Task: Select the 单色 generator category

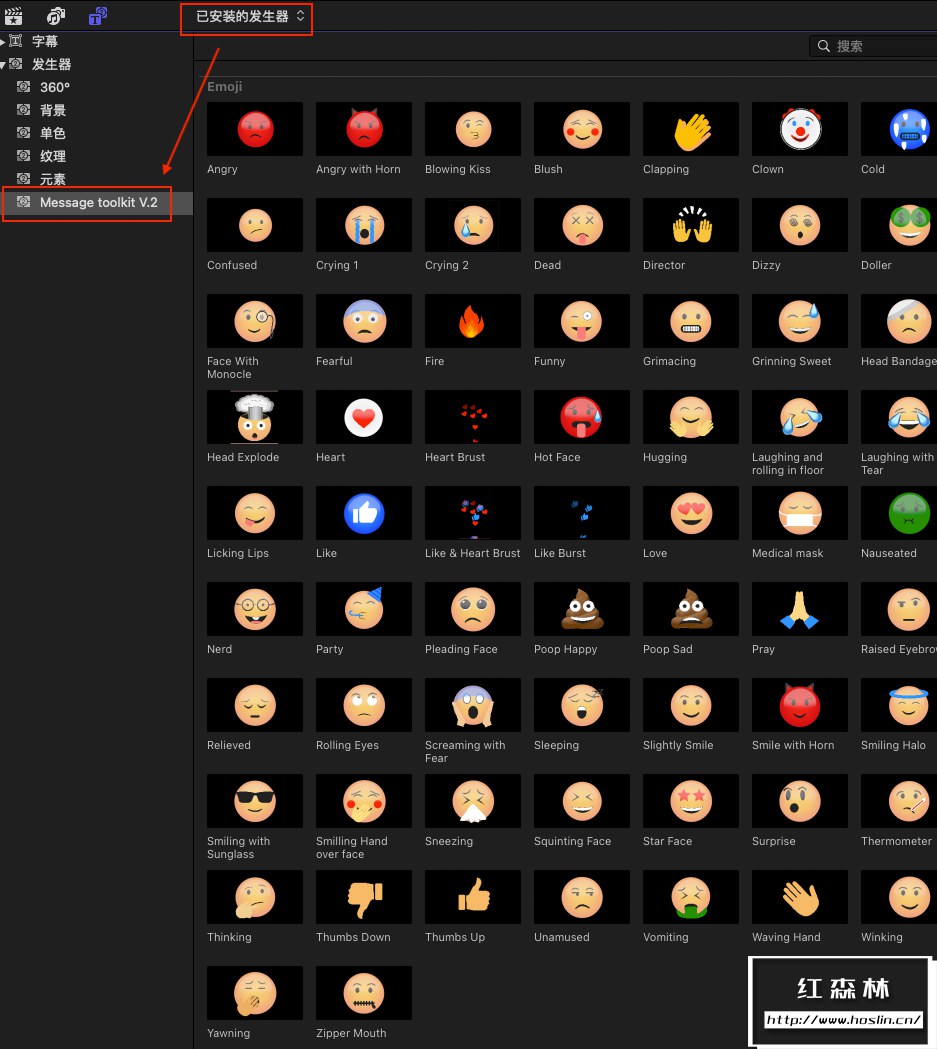Action: 52,133
